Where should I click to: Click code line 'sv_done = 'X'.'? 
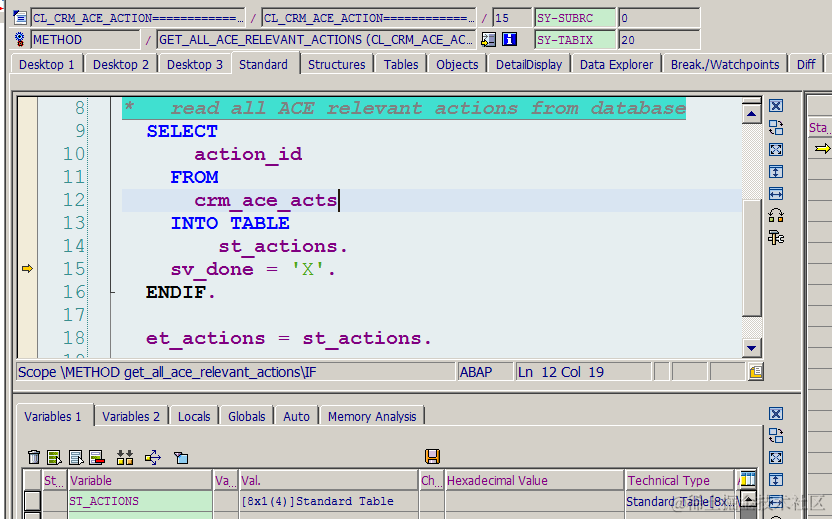tap(253, 269)
